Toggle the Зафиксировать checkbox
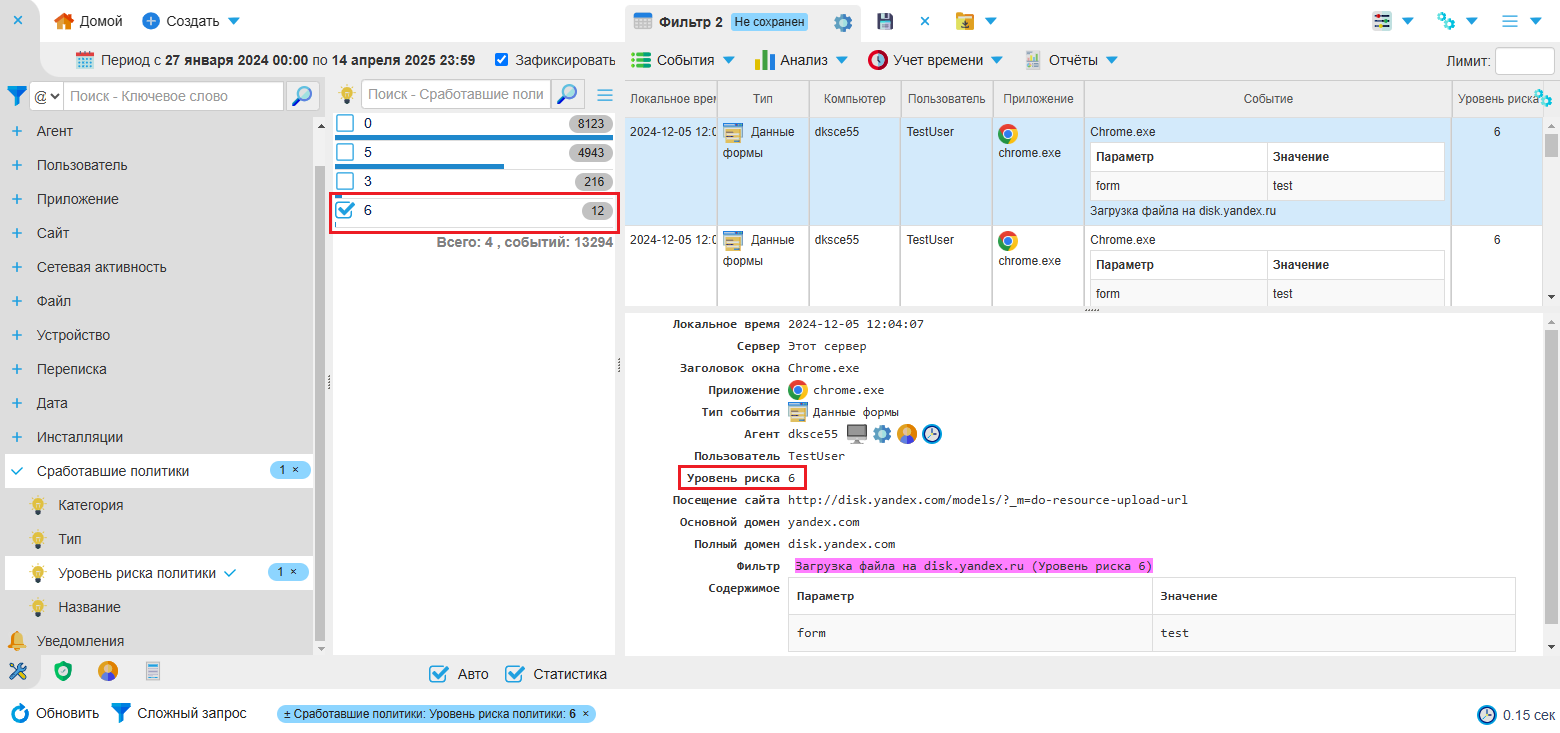Screen dimensions: 1560x733 point(502,60)
